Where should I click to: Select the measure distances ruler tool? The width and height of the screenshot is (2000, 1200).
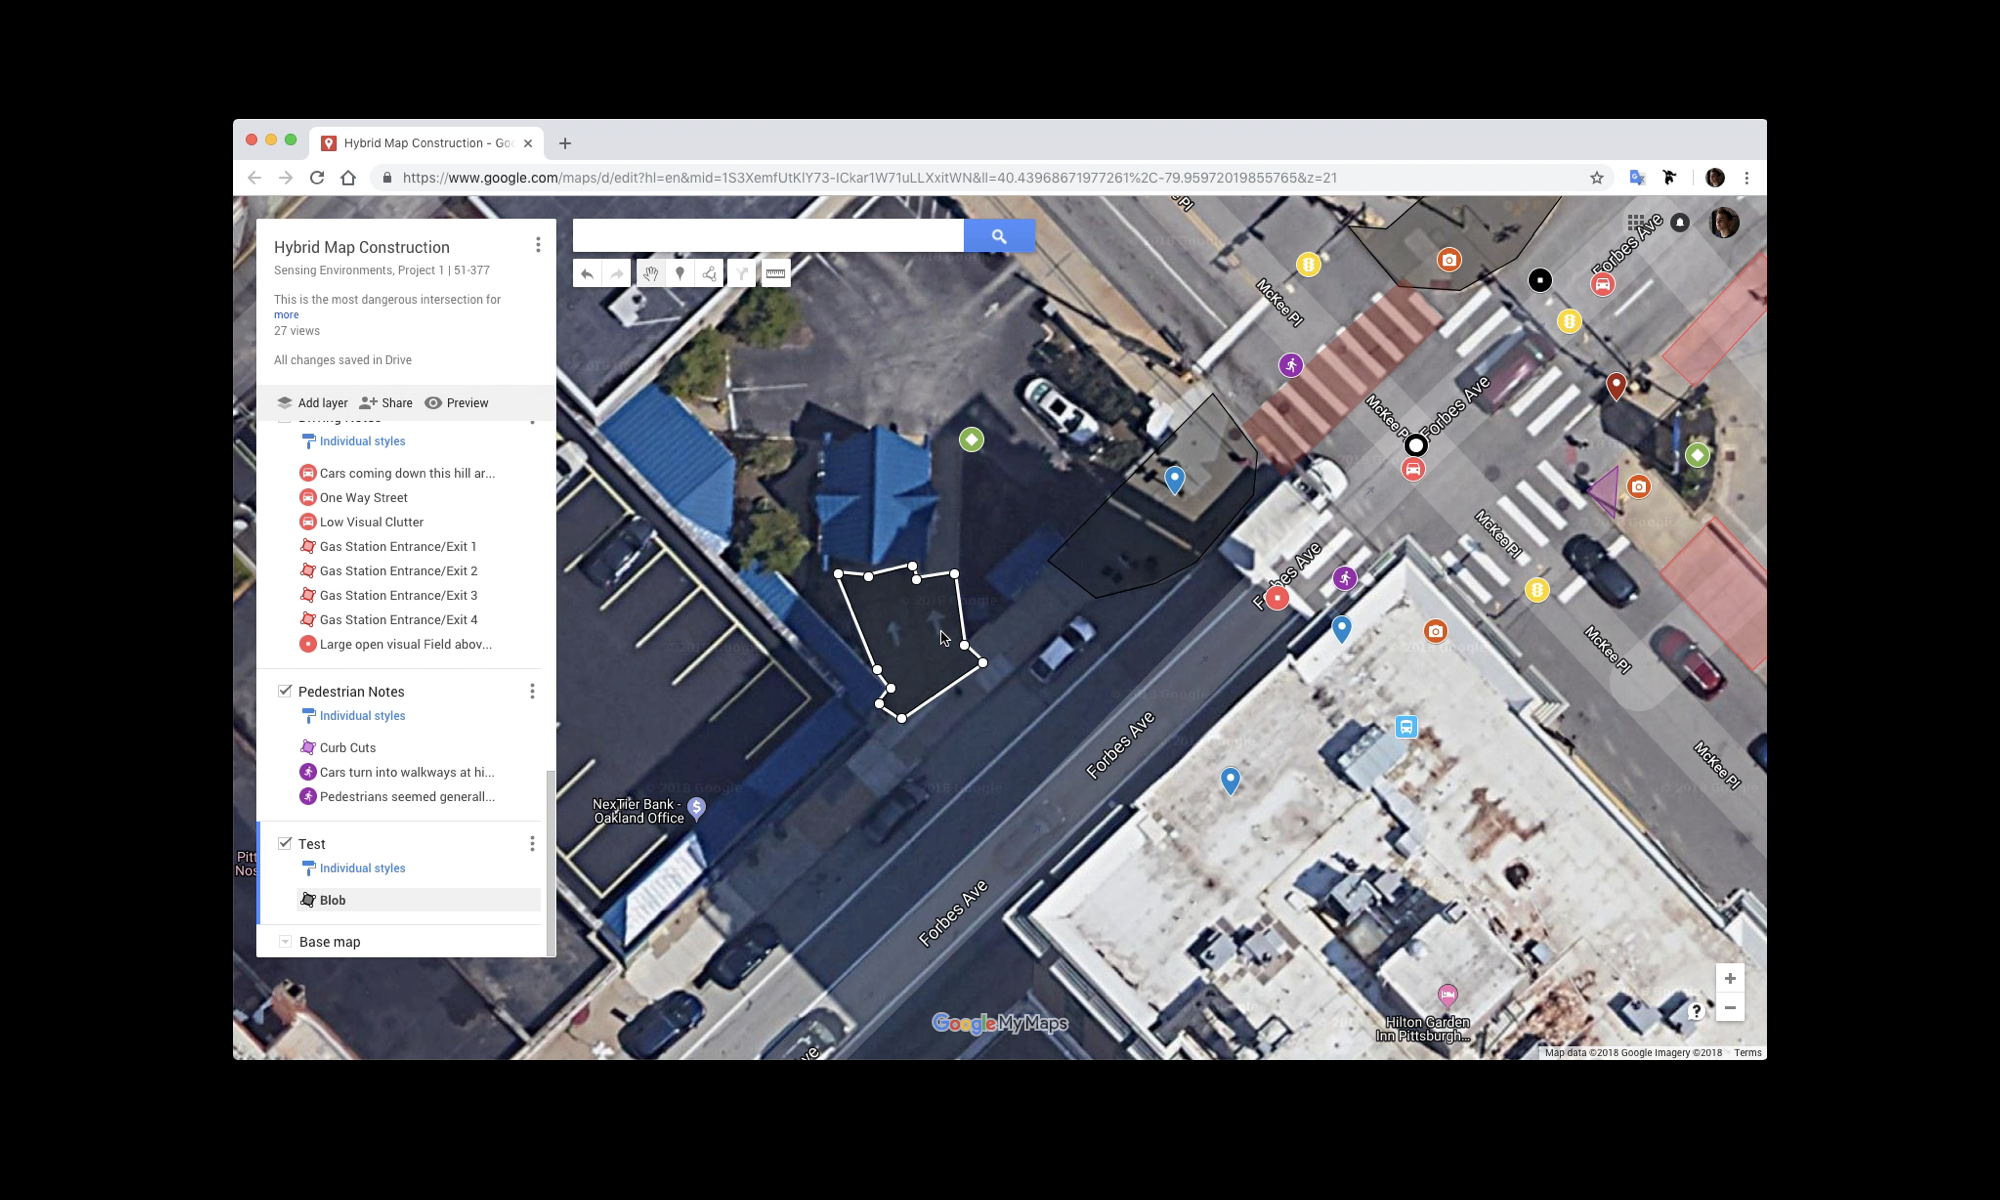click(775, 274)
